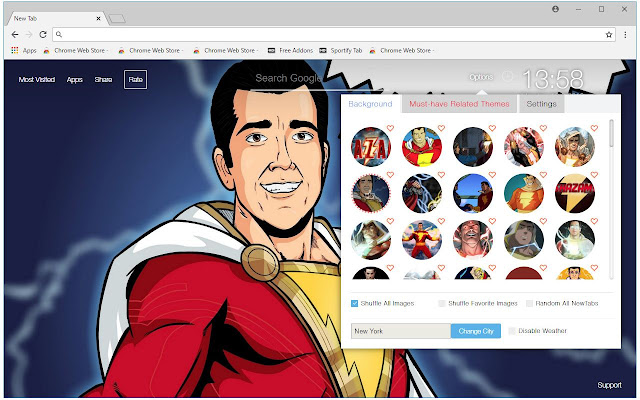Select the glowing-chest Shazam thumbnail in third row
The width and height of the screenshot is (640, 400).
click(x=575, y=240)
